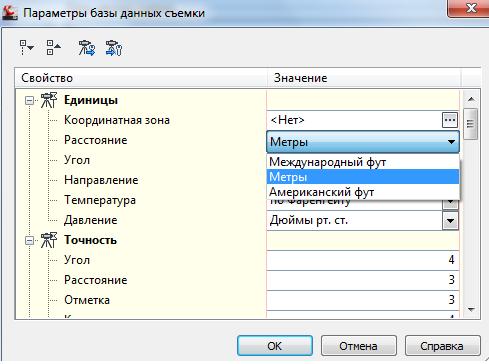The width and height of the screenshot is (489, 364).
Task: Collapse the Точность tree group
Action: 30,240
